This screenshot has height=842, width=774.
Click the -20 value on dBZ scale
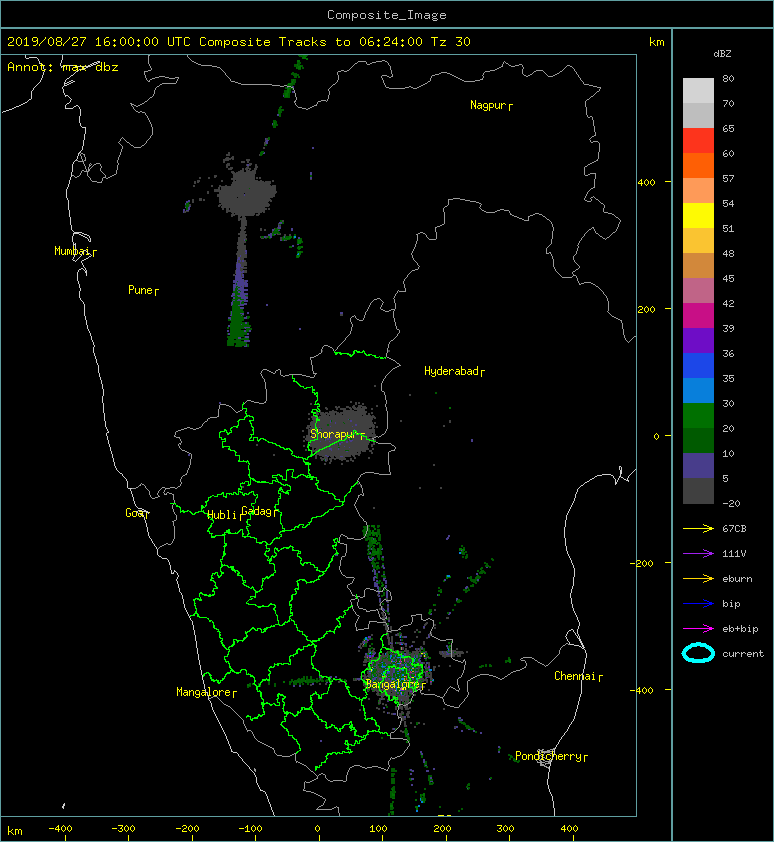point(731,504)
